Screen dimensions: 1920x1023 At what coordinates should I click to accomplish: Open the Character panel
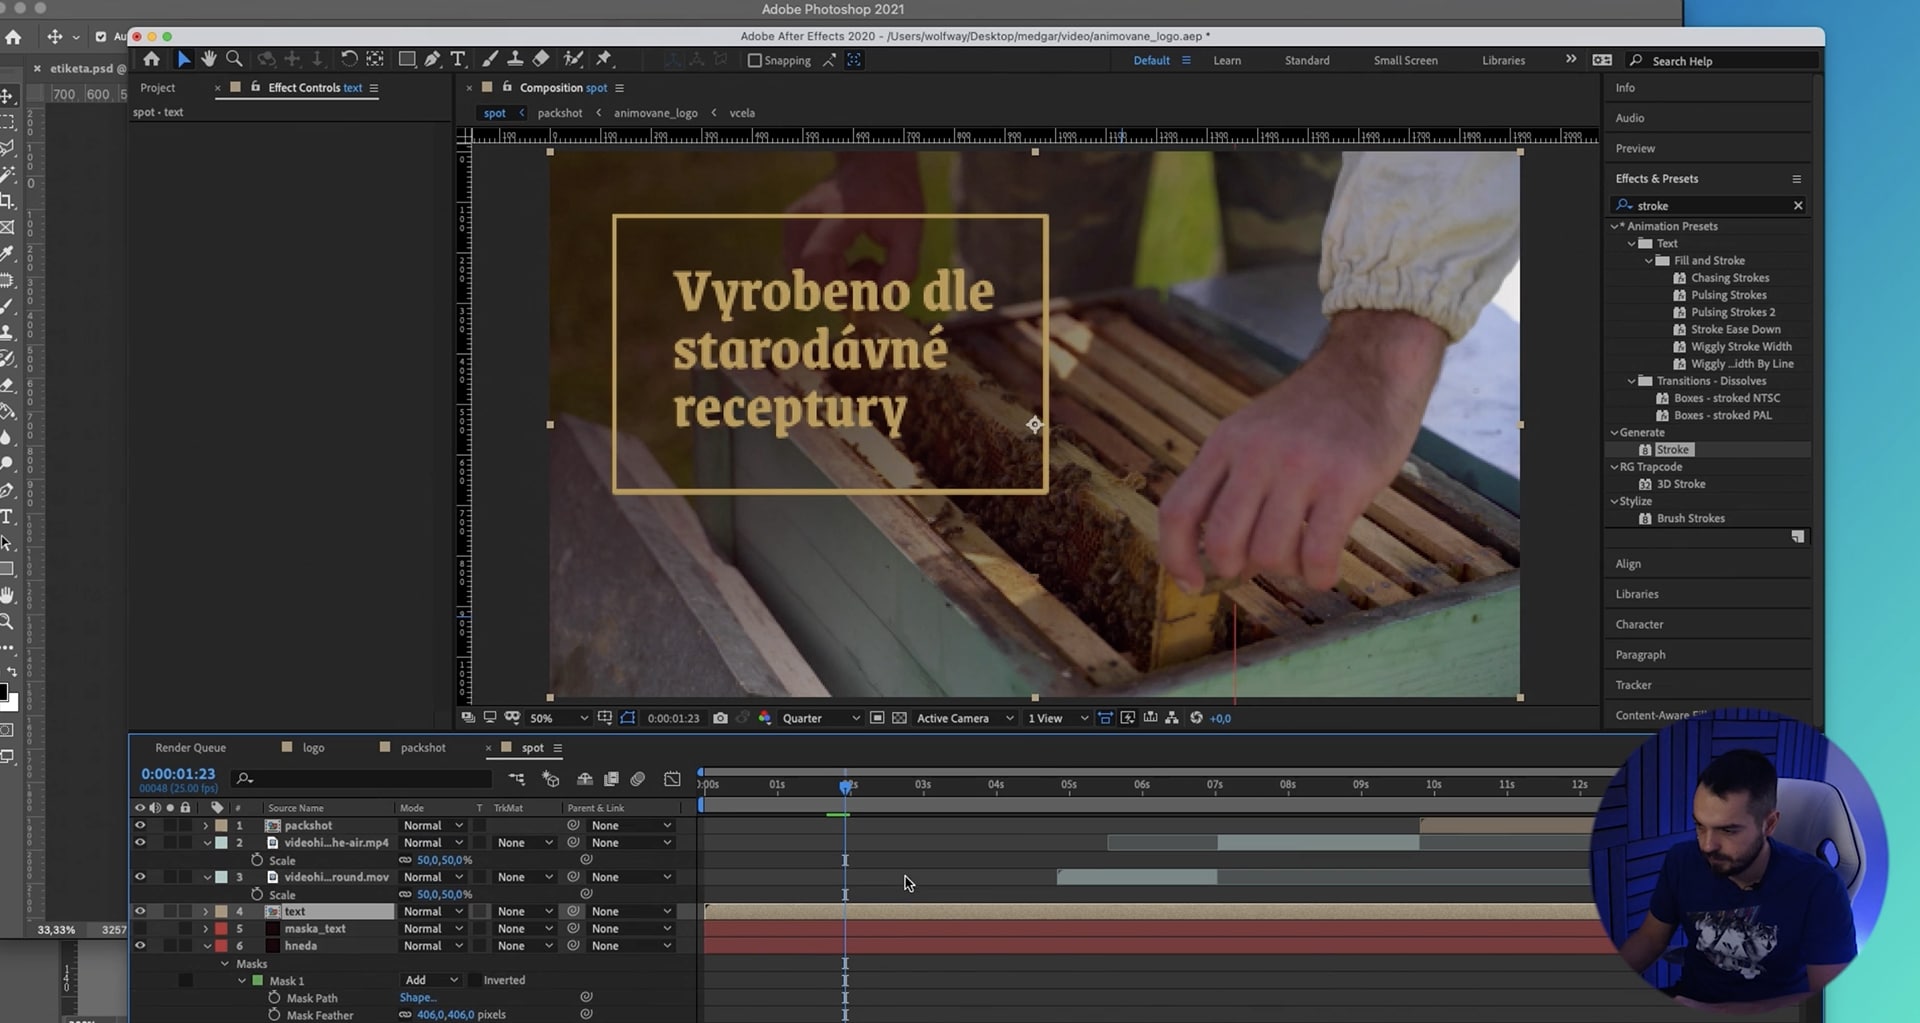[x=1639, y=625]
